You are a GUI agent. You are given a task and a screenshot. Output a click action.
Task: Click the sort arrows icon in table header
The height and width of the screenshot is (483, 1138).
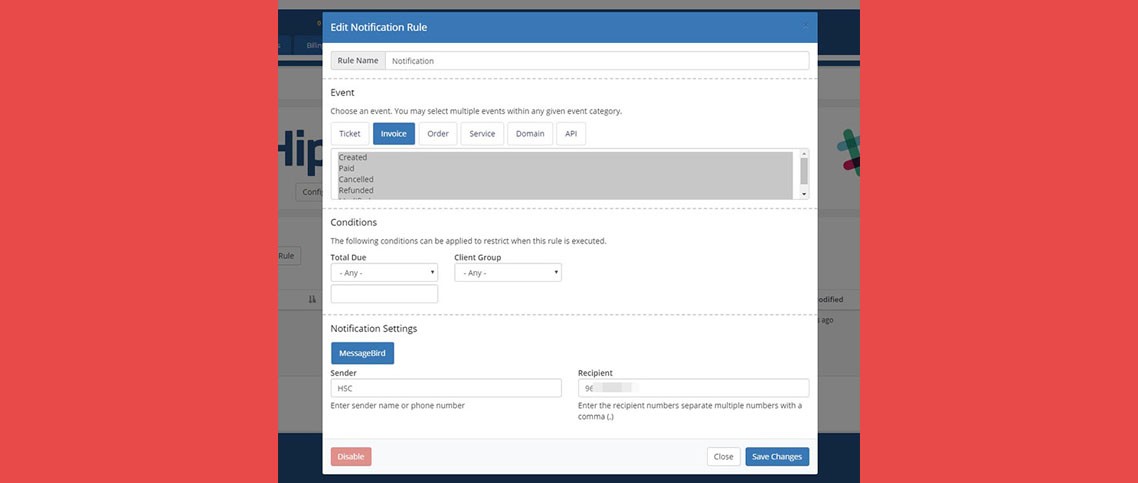point(312,299)
